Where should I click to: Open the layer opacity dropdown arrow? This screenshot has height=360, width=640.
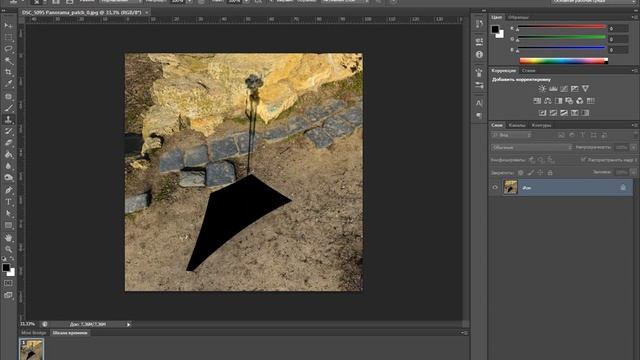pos(633,147)
